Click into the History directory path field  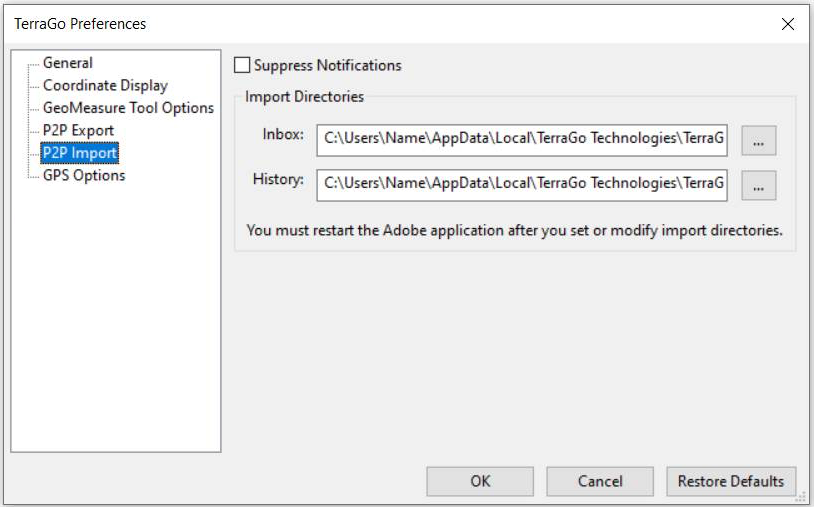pos(522,185)
